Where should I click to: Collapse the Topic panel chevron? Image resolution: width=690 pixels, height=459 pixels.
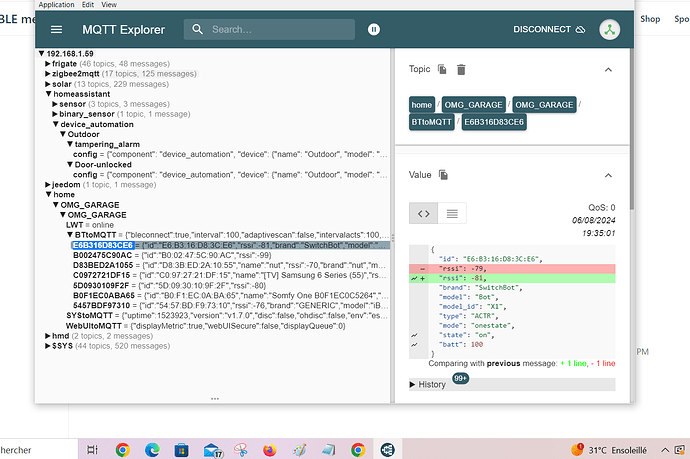[x=608, y=70]
